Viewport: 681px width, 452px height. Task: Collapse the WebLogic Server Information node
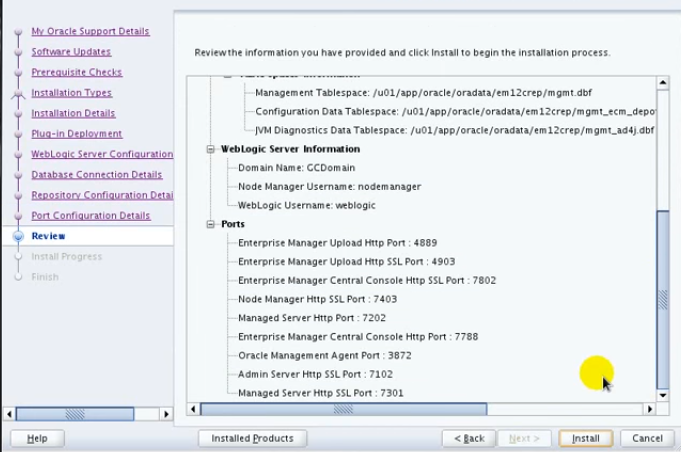[211, 149]
